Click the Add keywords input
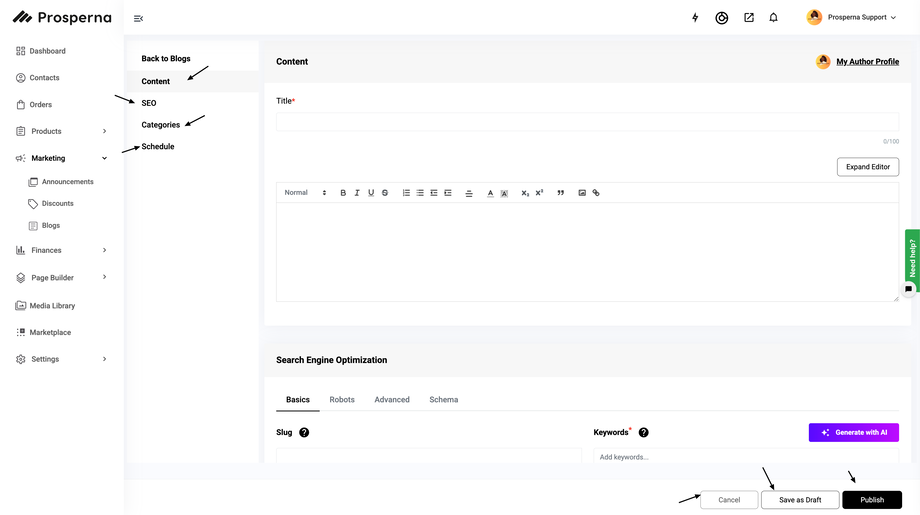This screenshot has height=515, width=920. [x=746, y=457]
